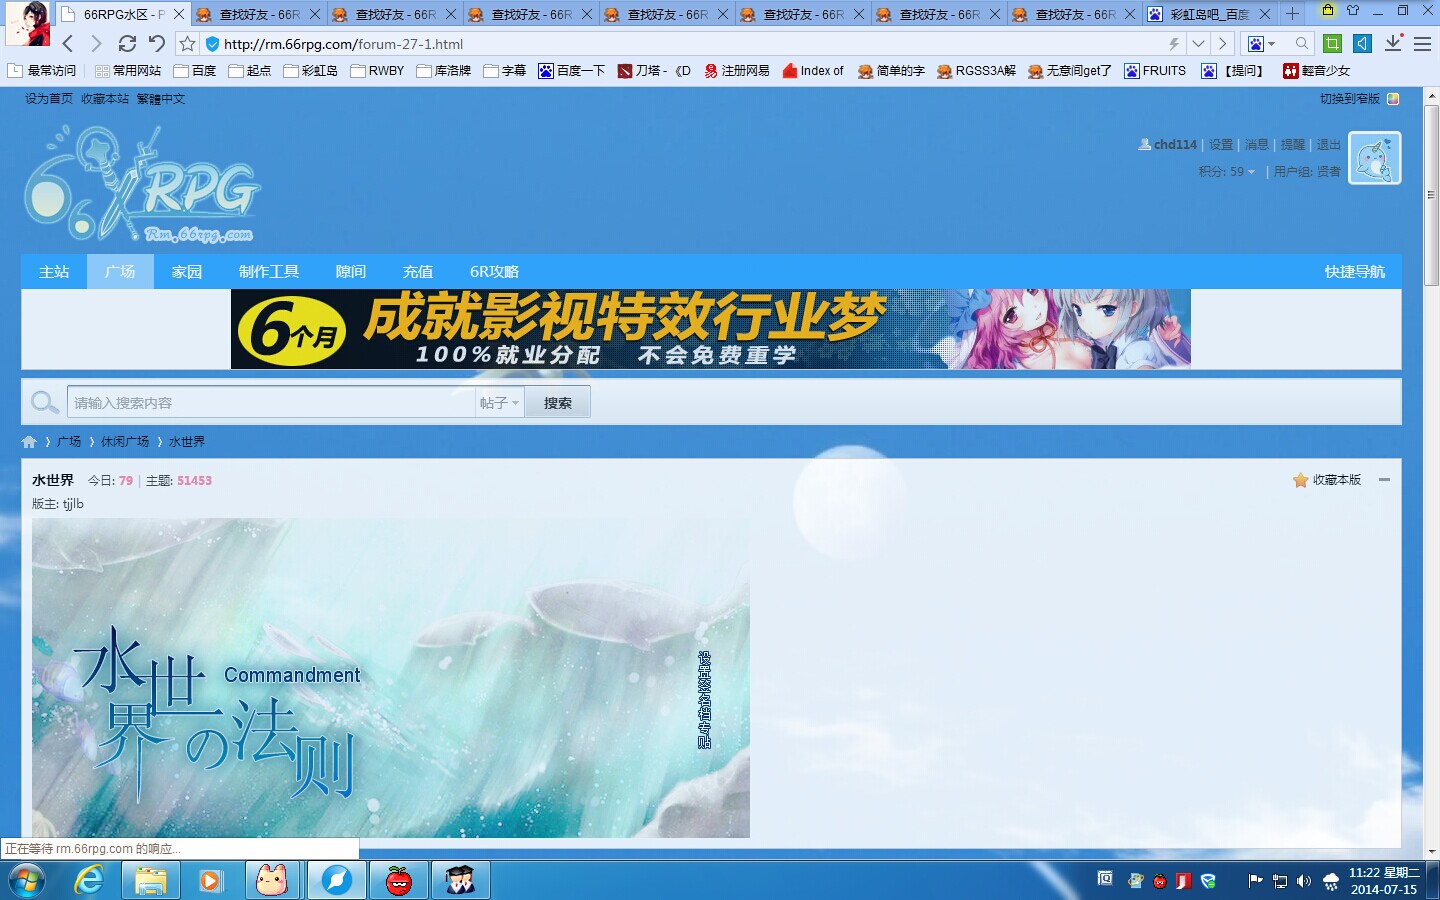Open the browser hamburger menu

[x=1422, y=44]
